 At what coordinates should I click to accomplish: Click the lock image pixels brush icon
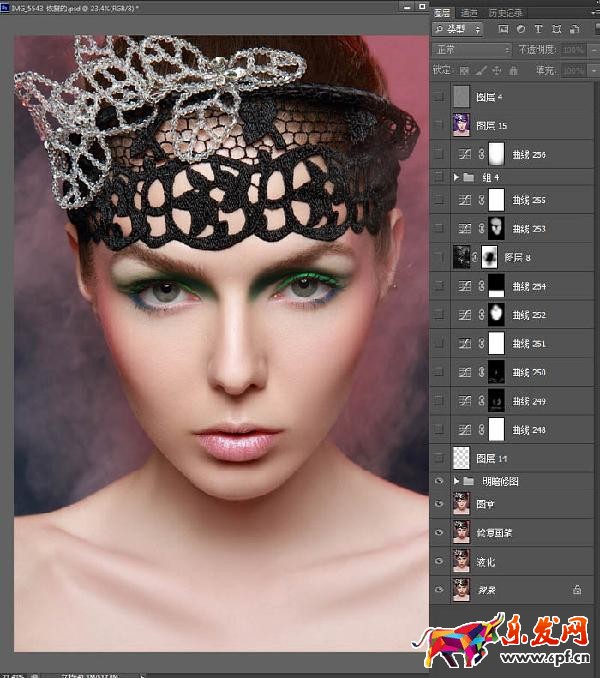point(480,71)
